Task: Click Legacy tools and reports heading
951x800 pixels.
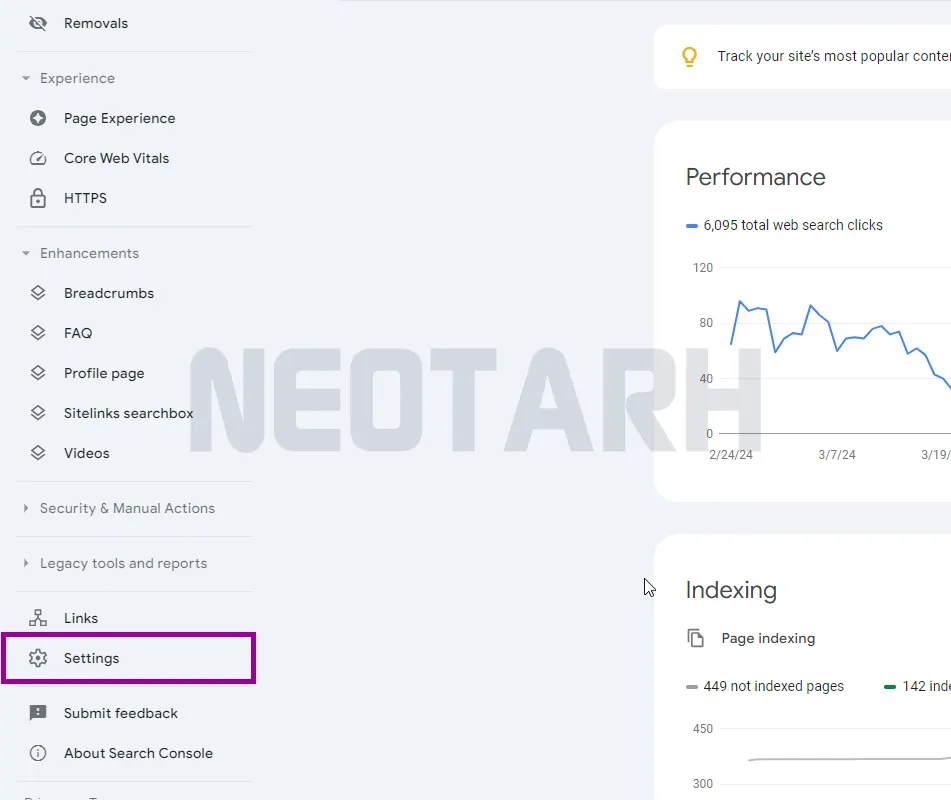Action: click(123, 563)
